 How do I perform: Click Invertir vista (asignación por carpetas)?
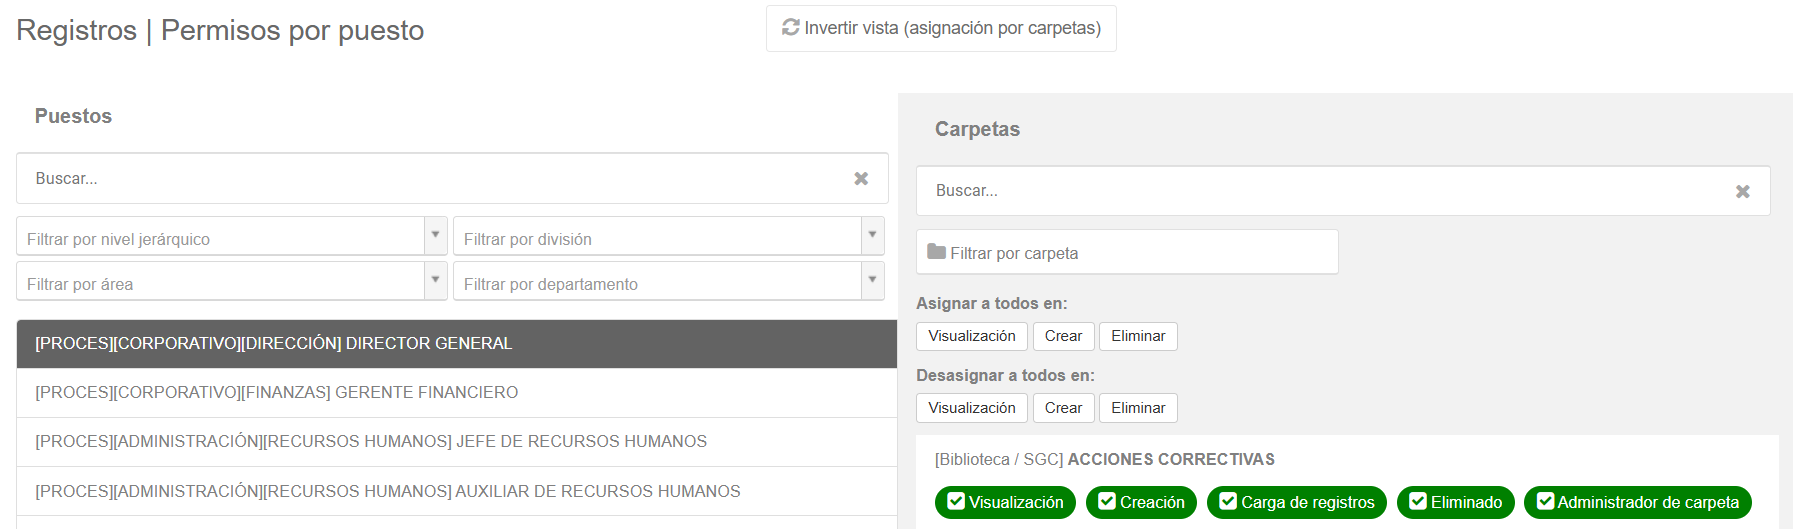(x=941, y=28)
